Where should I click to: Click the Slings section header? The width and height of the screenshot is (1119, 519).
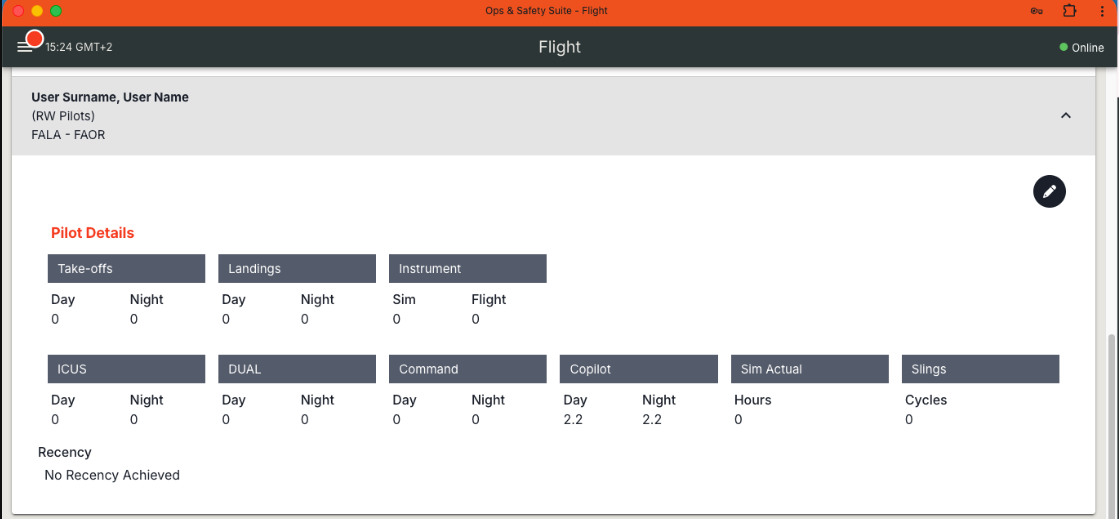tap(980, 369)
